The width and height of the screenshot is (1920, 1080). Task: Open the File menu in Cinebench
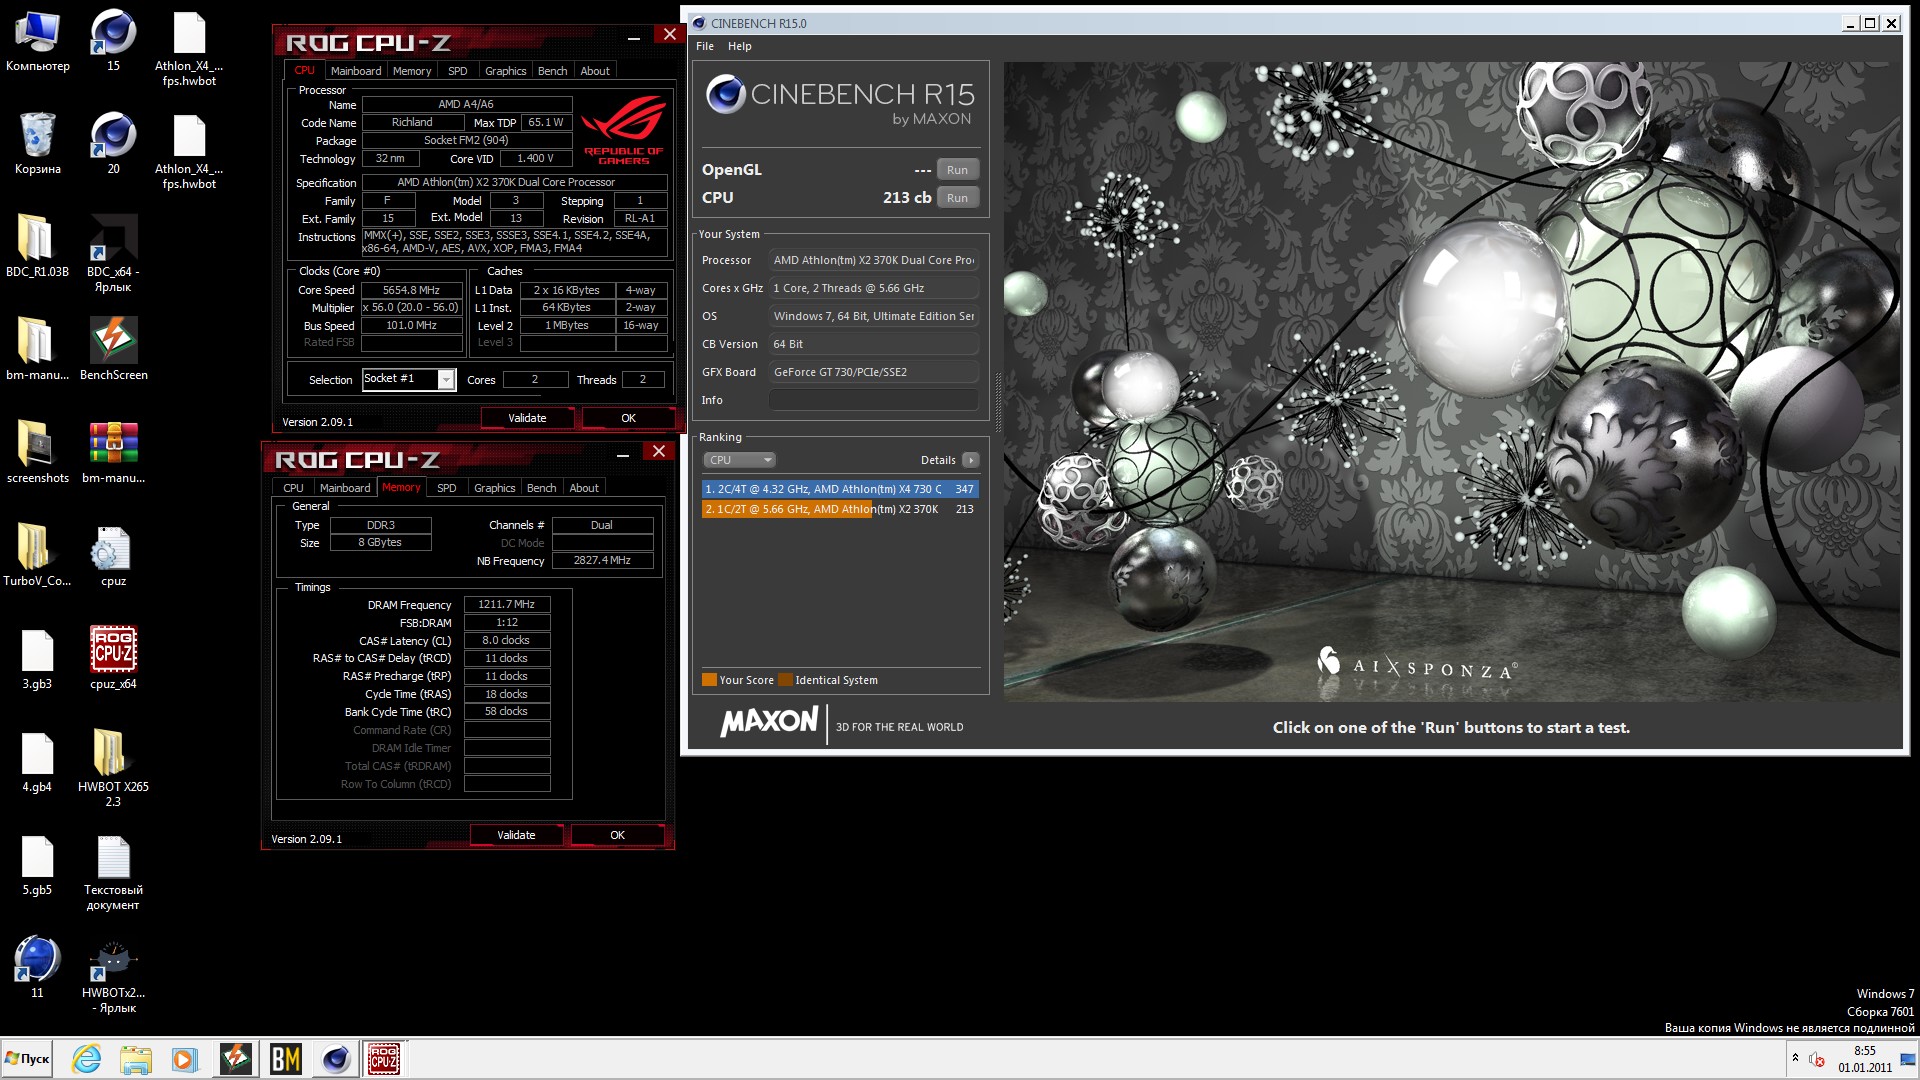[x=705, y=46]
